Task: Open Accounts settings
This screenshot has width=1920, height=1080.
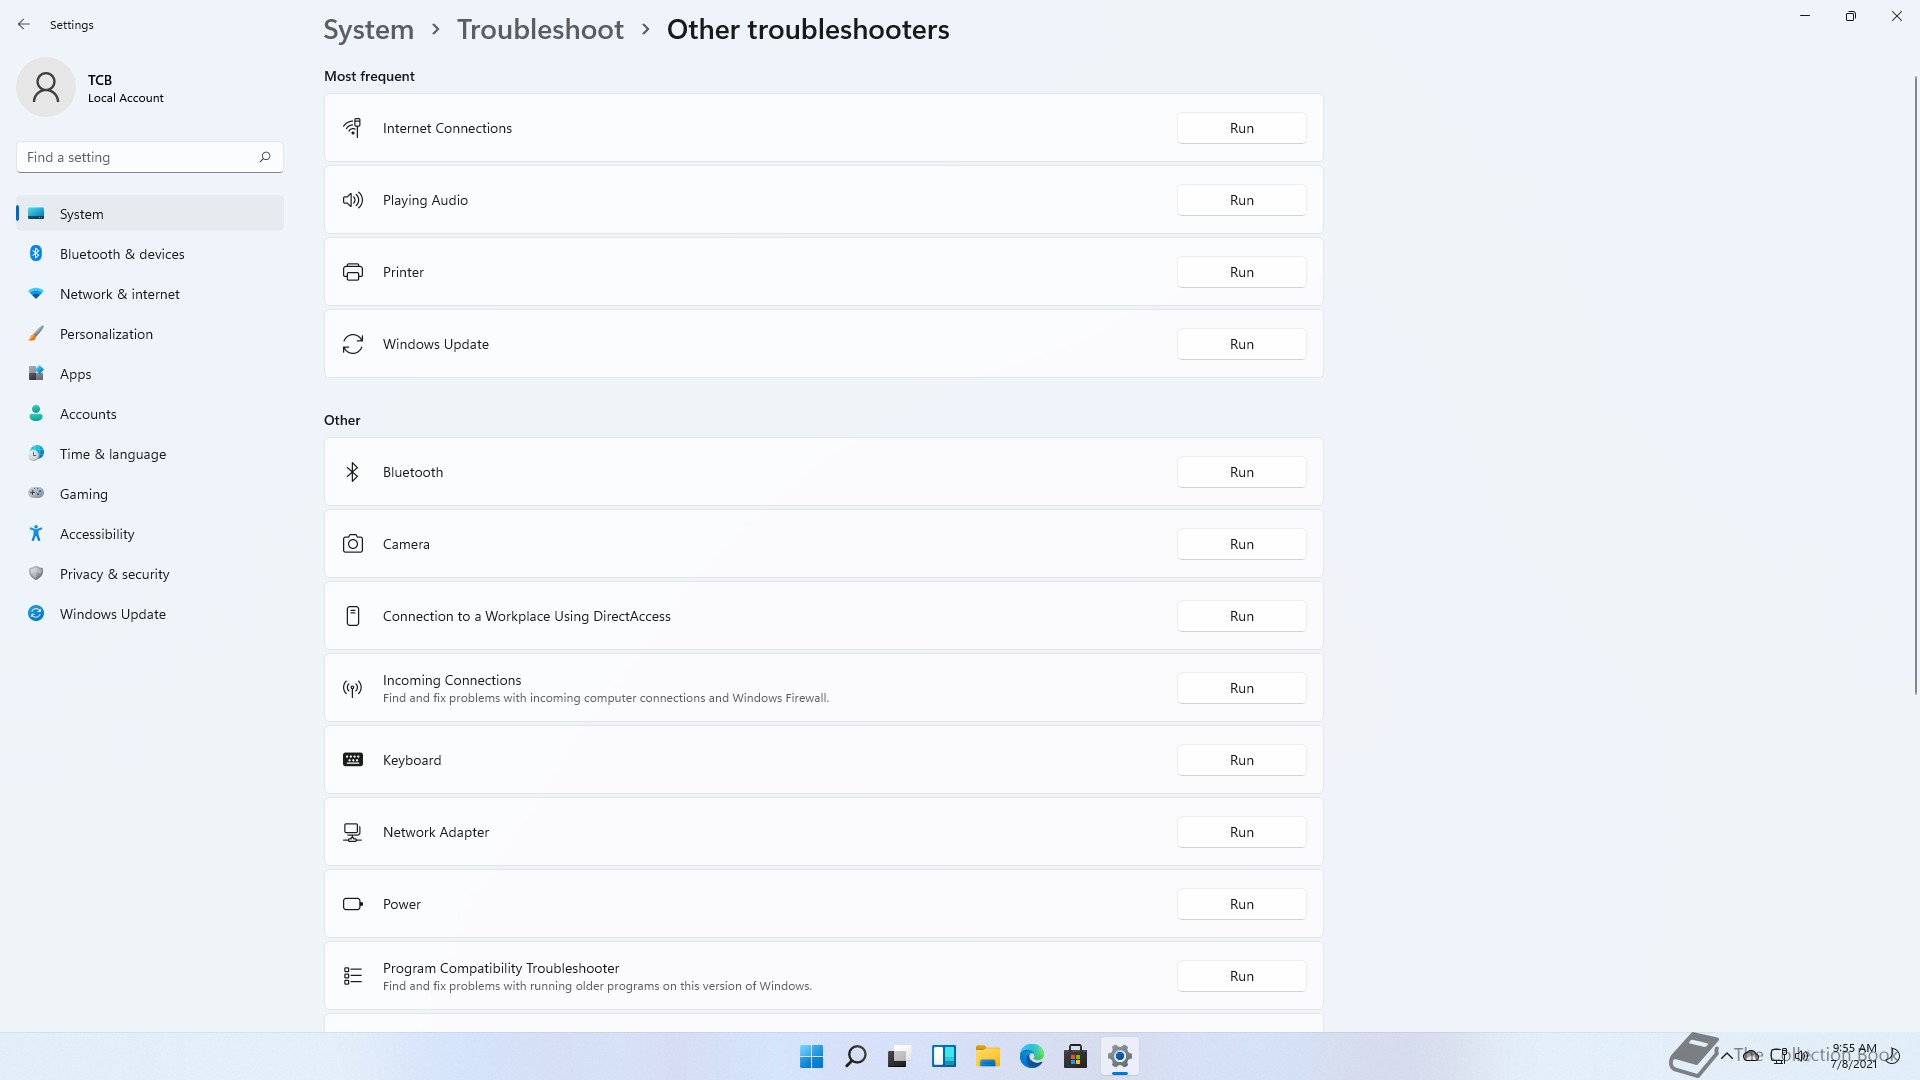Action: point(150,414)
